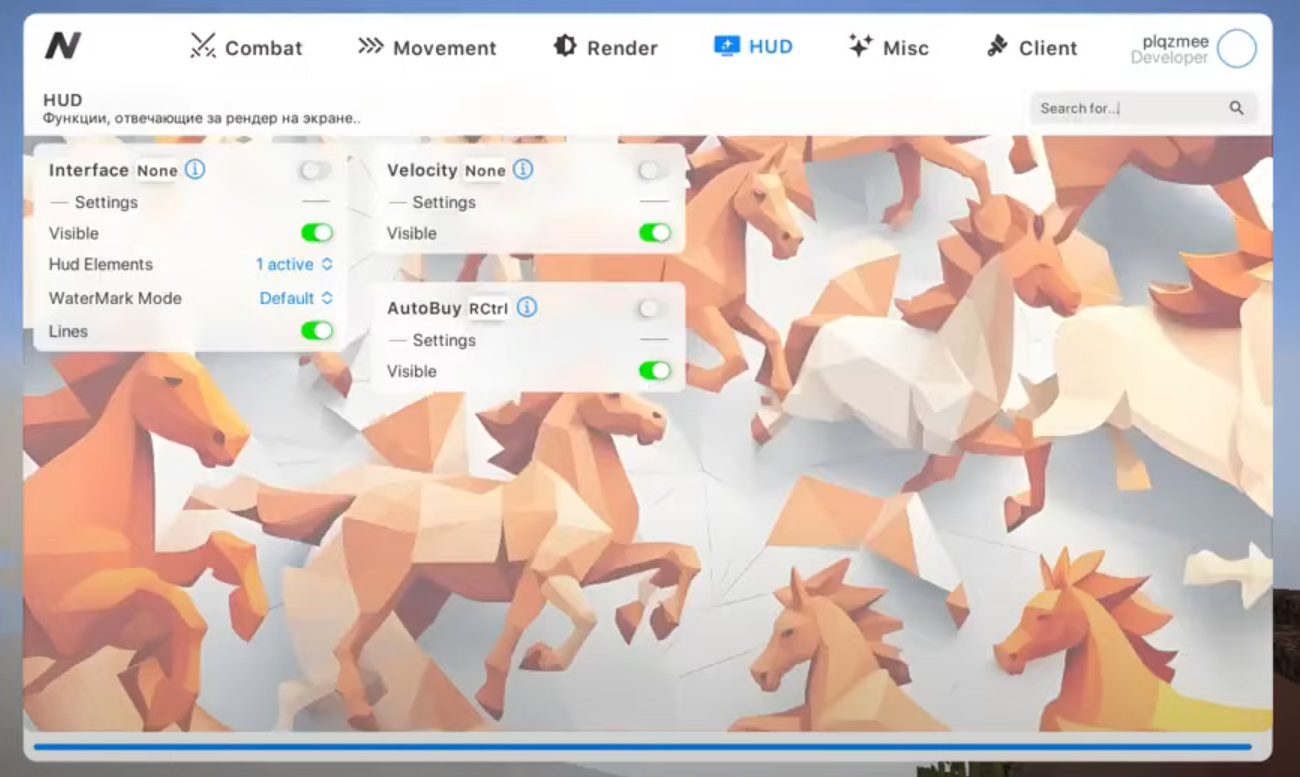Click the Client tab icon
Image resolution: width=1300 pixels, height=777 pixels.
pos(997,46)
